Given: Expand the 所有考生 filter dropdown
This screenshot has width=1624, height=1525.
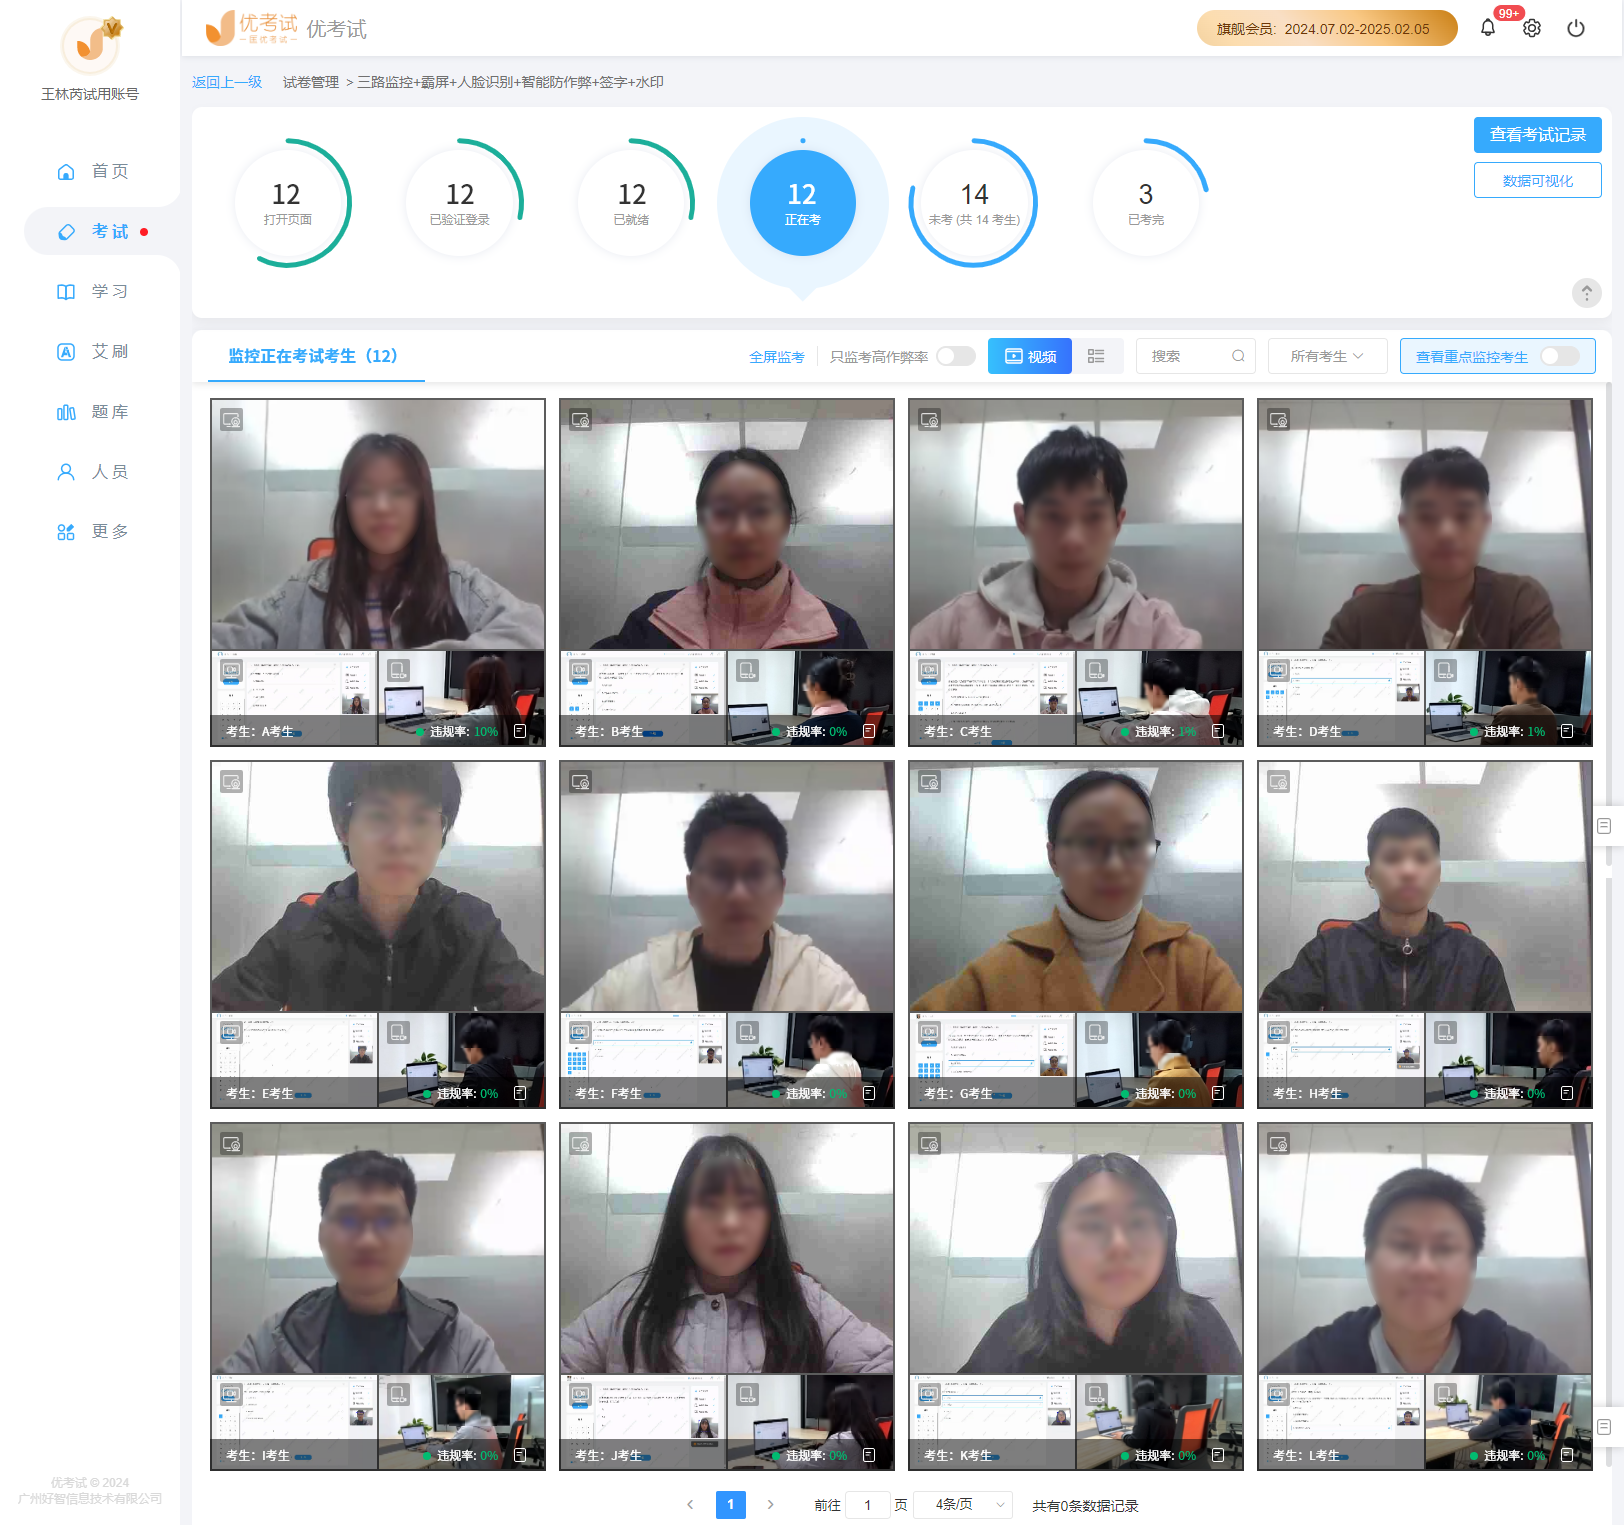Looking at the screenshot, I should (1326, 356).
